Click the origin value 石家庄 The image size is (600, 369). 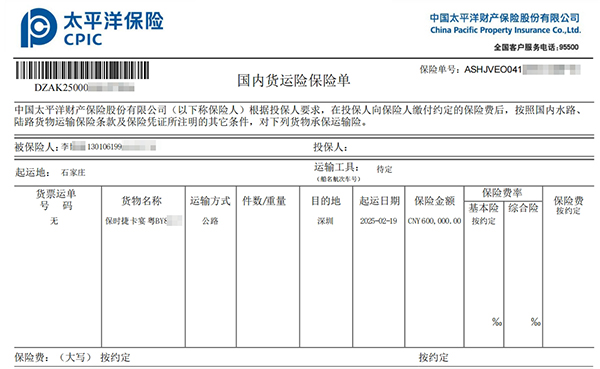tap(73, 173)
